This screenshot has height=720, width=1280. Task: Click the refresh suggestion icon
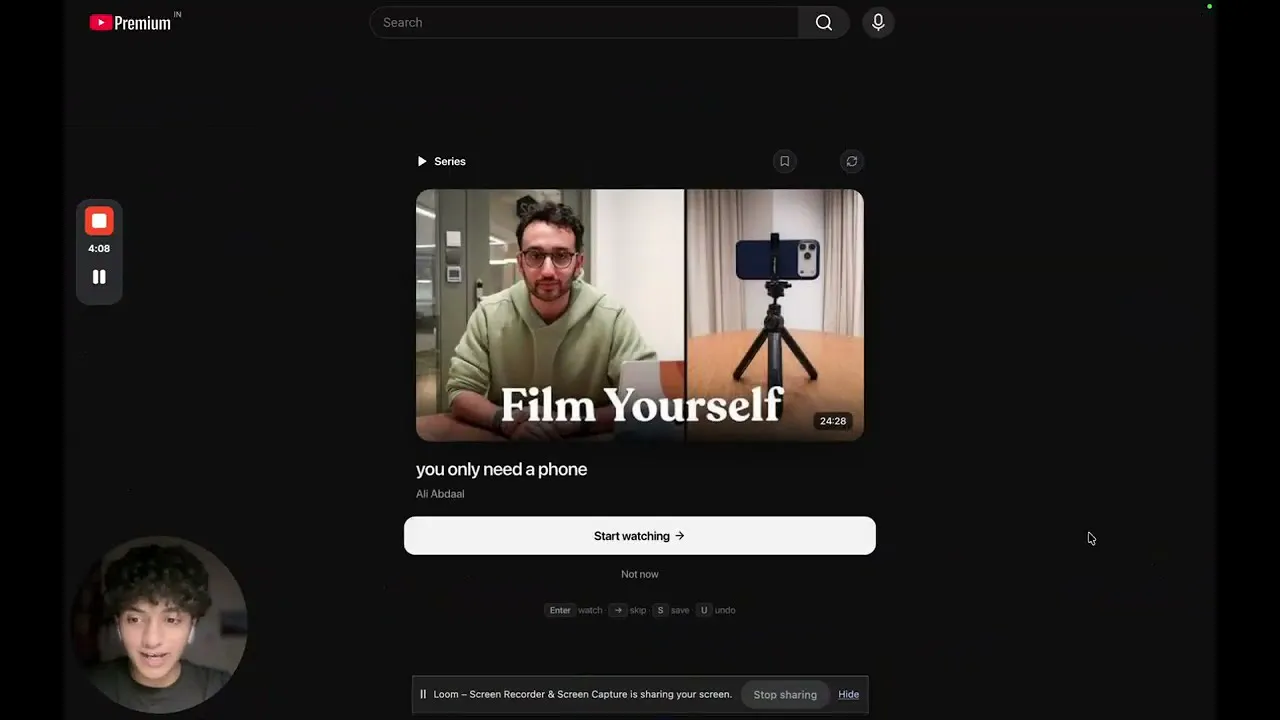tap(852, 161)
